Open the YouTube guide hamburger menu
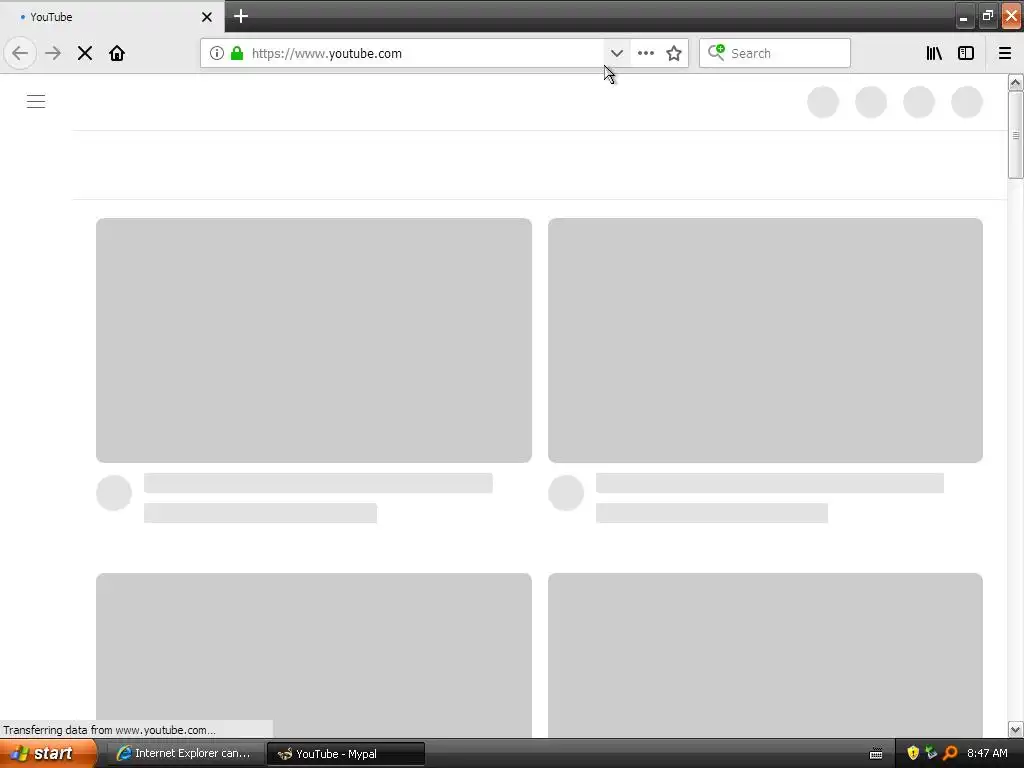Screen dimensions: 1024x768 [x=36, y=101]
